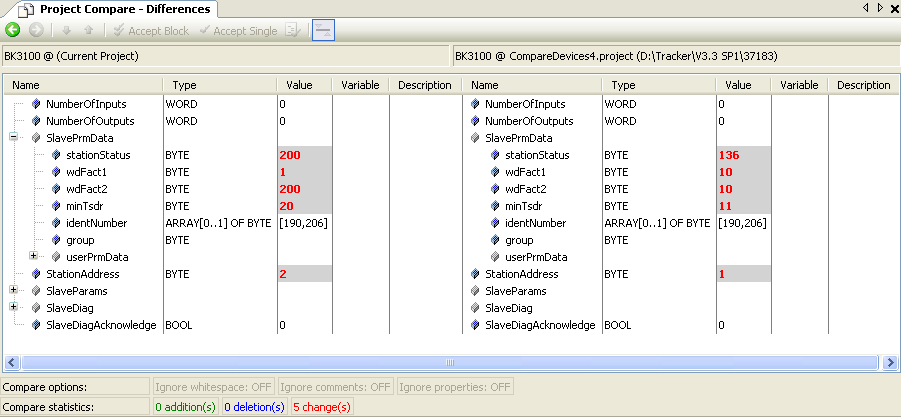
Task: Click NumberOfOutputs parameter icon in left pane
Action: click(36, 121)
